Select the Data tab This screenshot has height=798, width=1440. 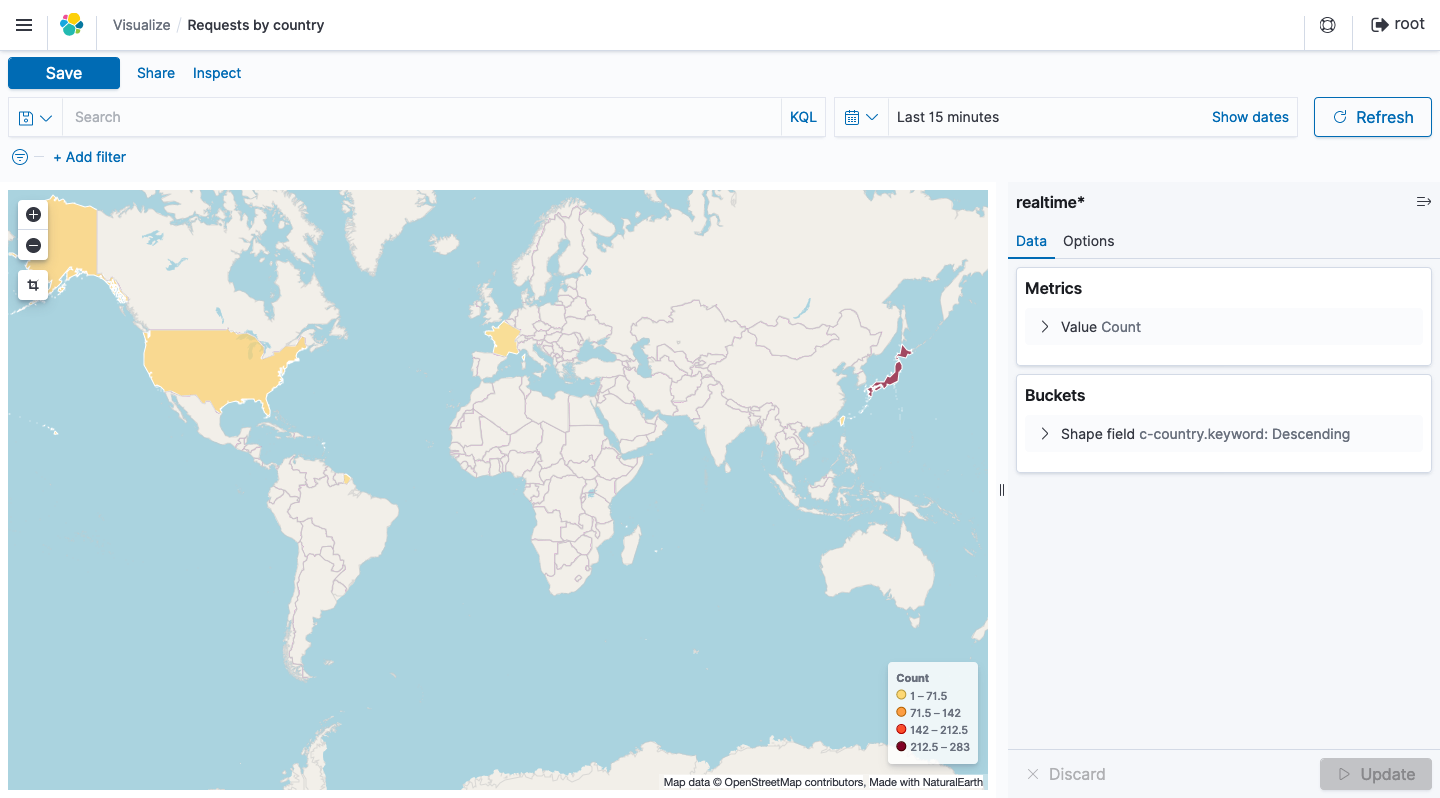[1031, 241]
